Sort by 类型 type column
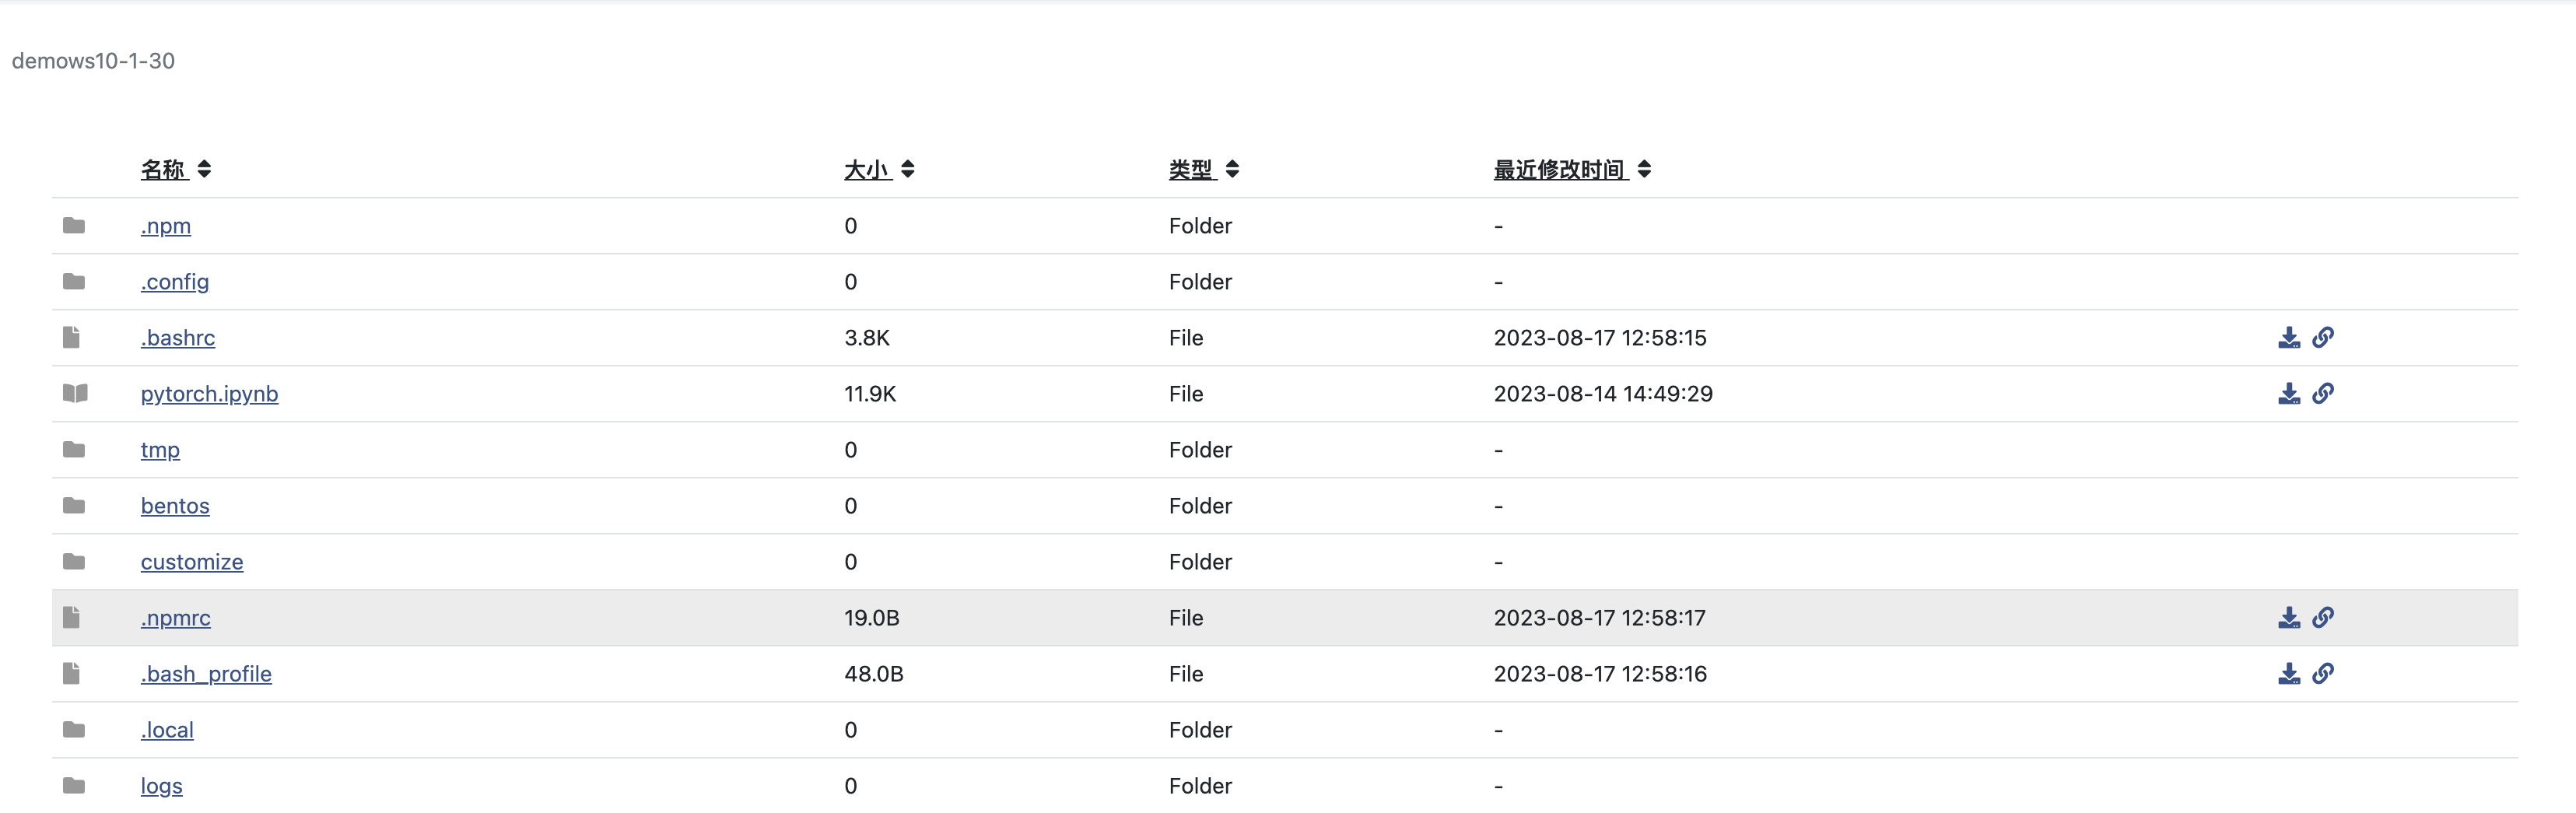This screenshot has height=813, width=2576. [x=1232, y=169]
